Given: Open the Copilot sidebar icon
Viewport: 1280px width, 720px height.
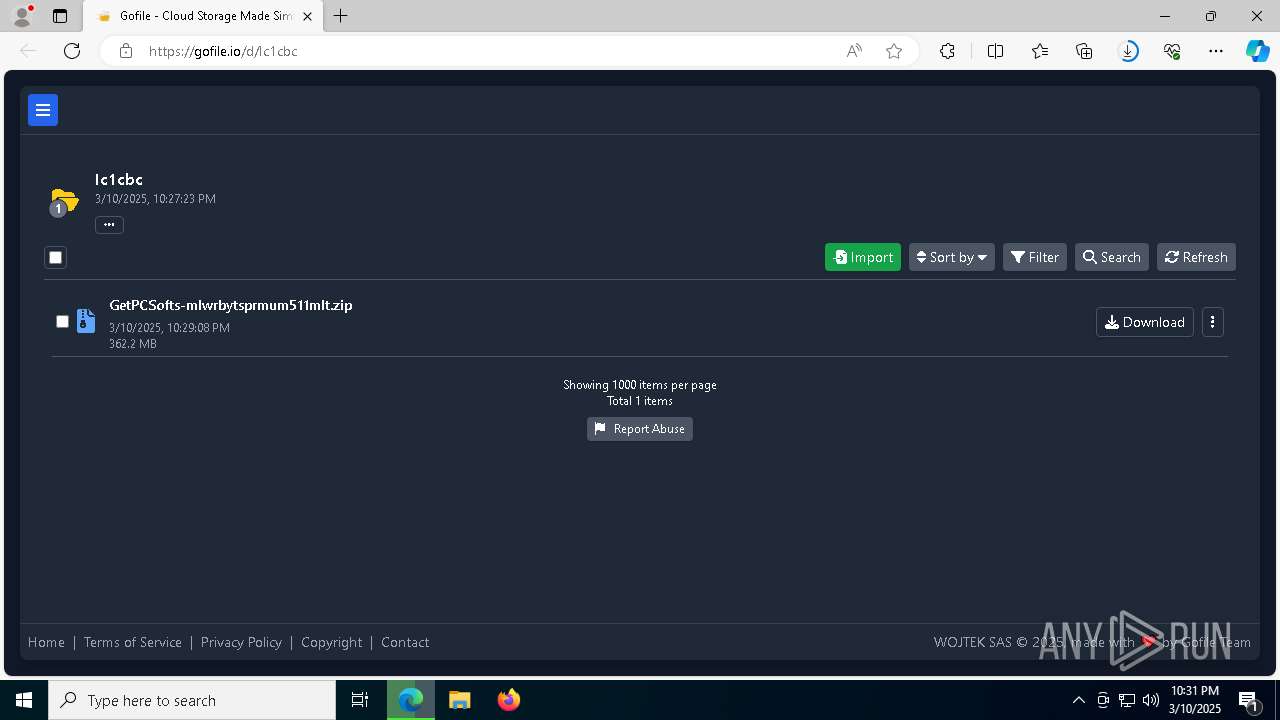Looking at the screenshot, I should click(1258, 51).
